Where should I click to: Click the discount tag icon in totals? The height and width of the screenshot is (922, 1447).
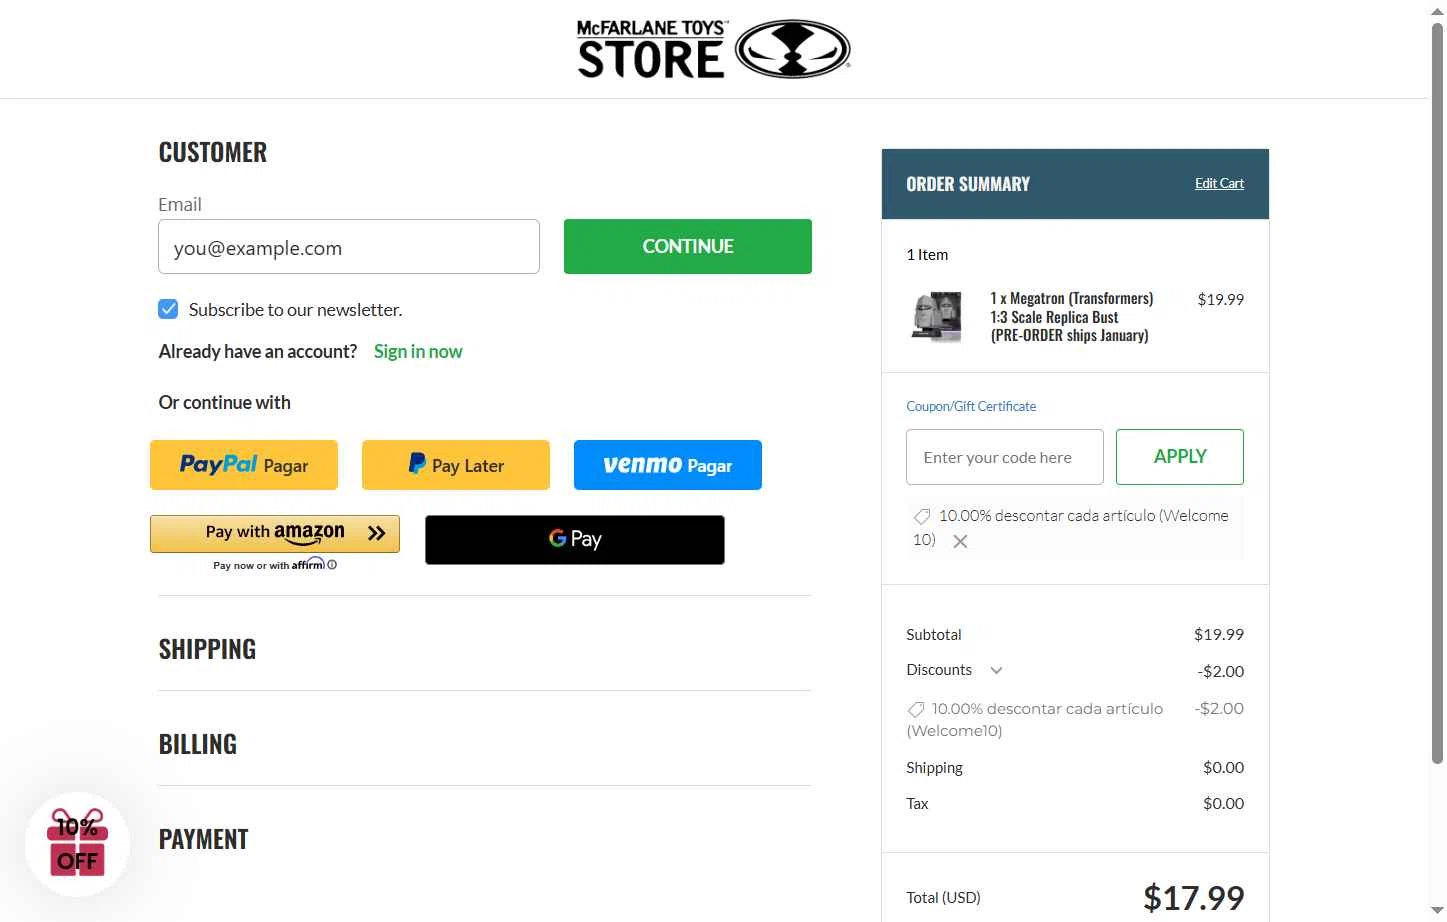point(915,709)
